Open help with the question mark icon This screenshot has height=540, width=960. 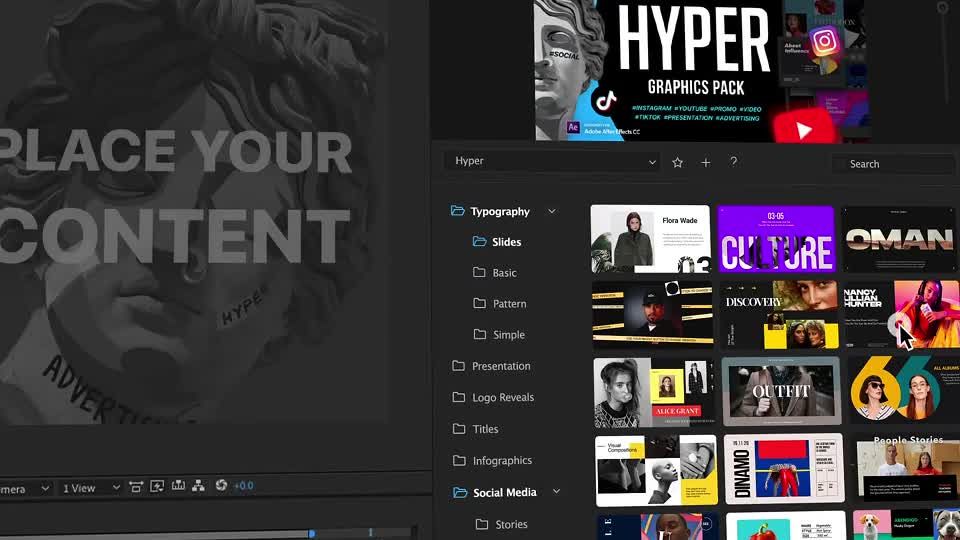(733, 162)
